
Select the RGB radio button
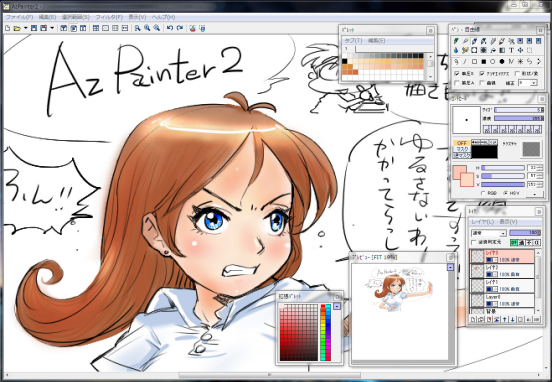click(x=483, y=193)
